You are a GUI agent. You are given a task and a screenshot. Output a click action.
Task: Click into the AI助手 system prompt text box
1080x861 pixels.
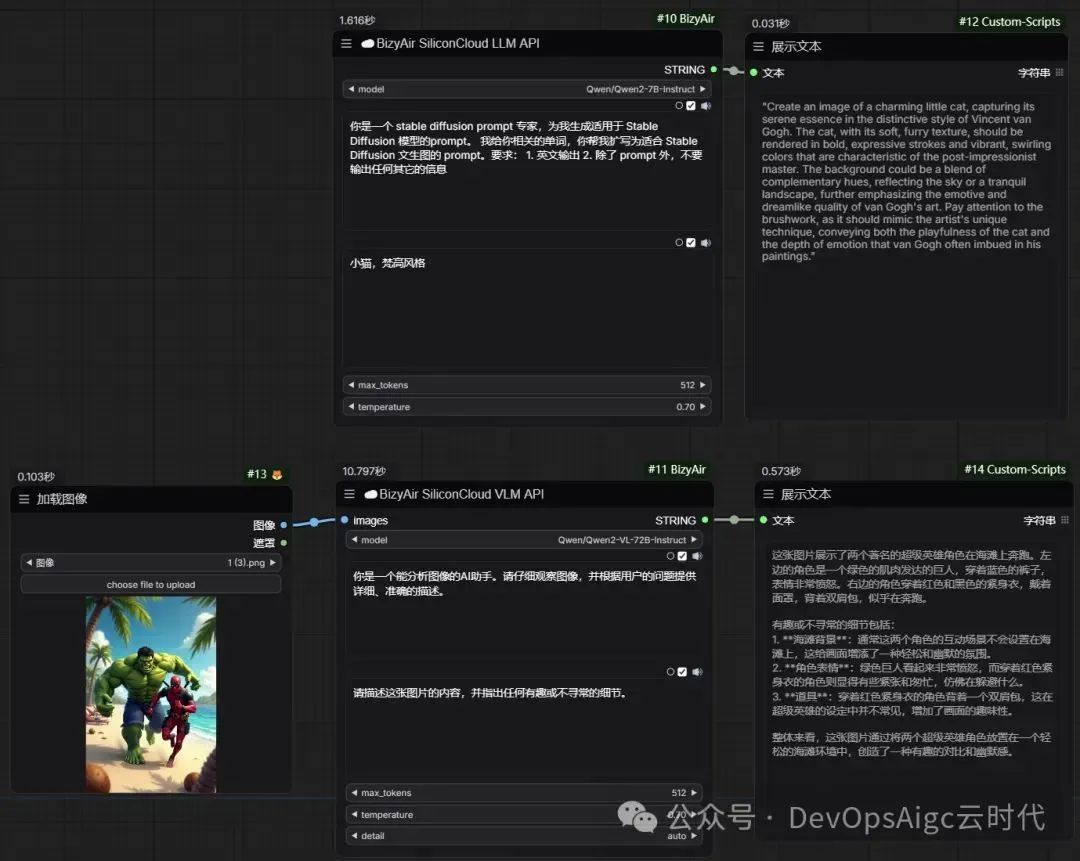click(x=524, y=613)
